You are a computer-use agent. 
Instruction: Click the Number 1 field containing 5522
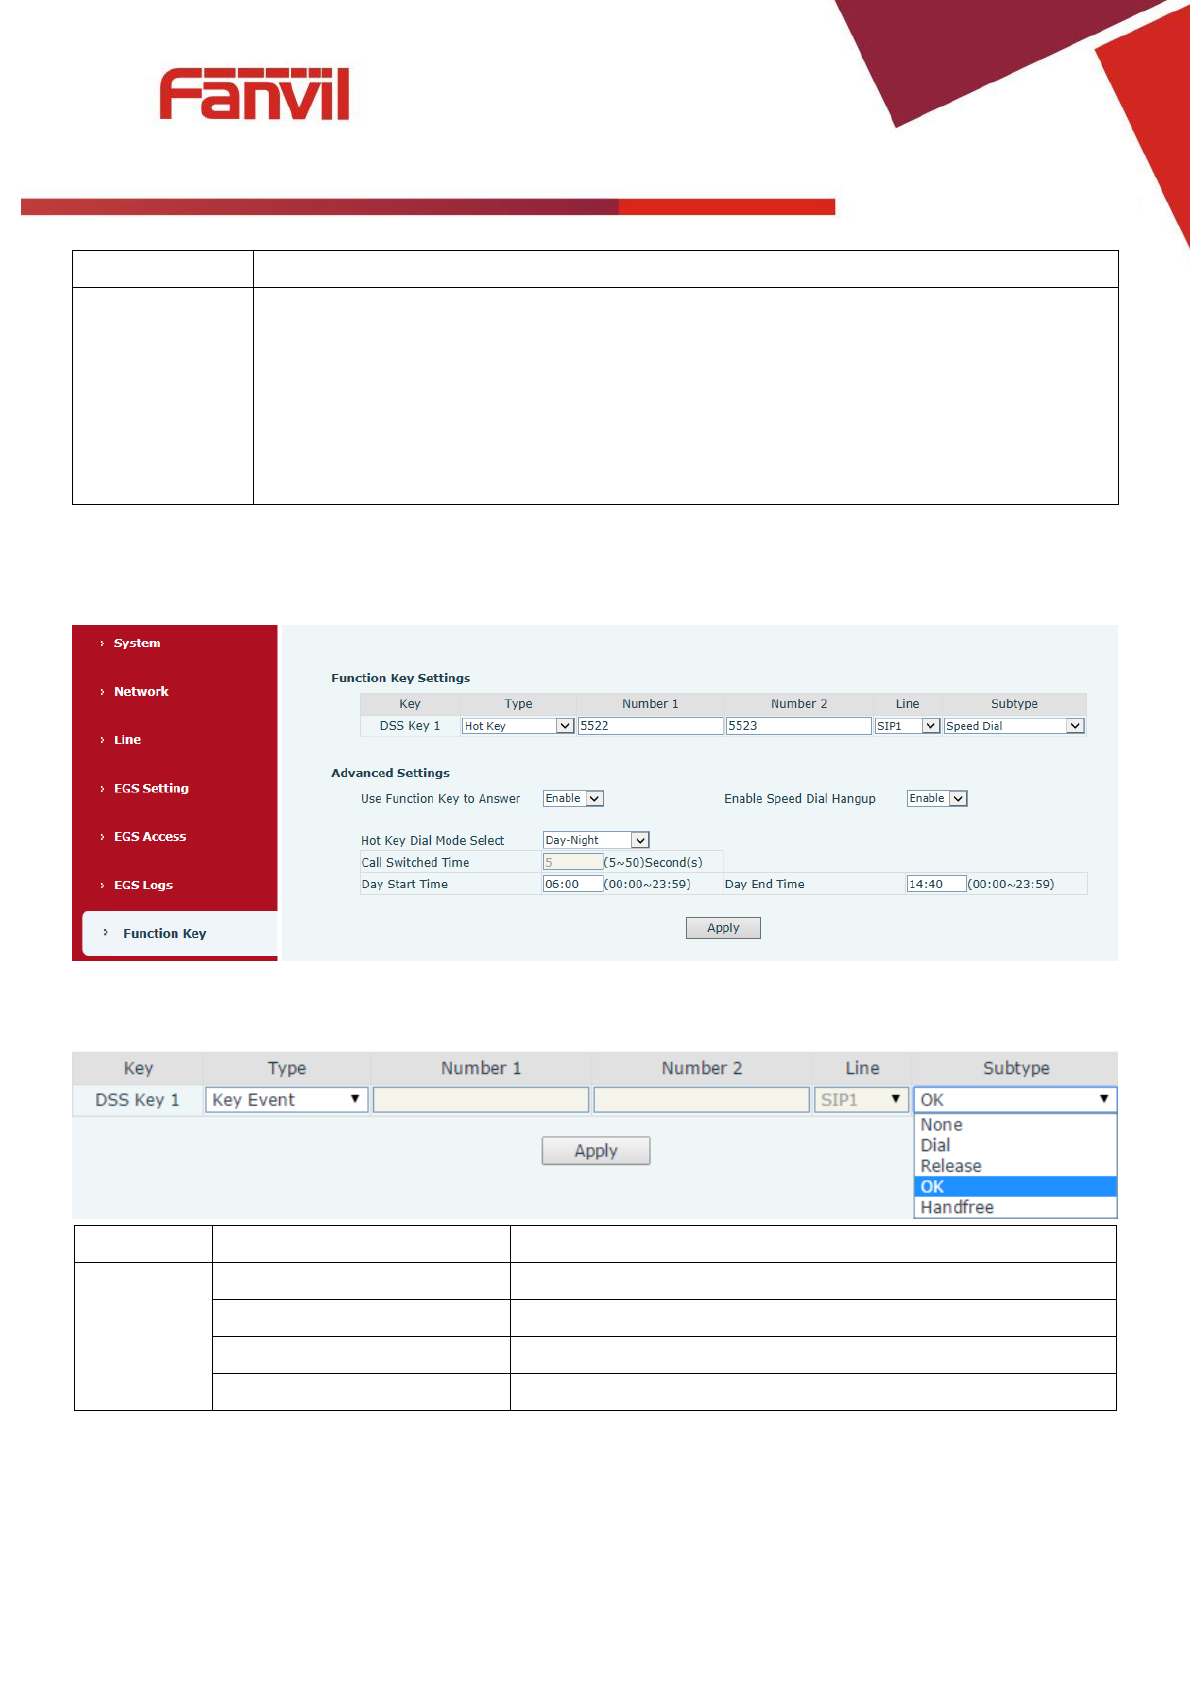pos(650,726)
